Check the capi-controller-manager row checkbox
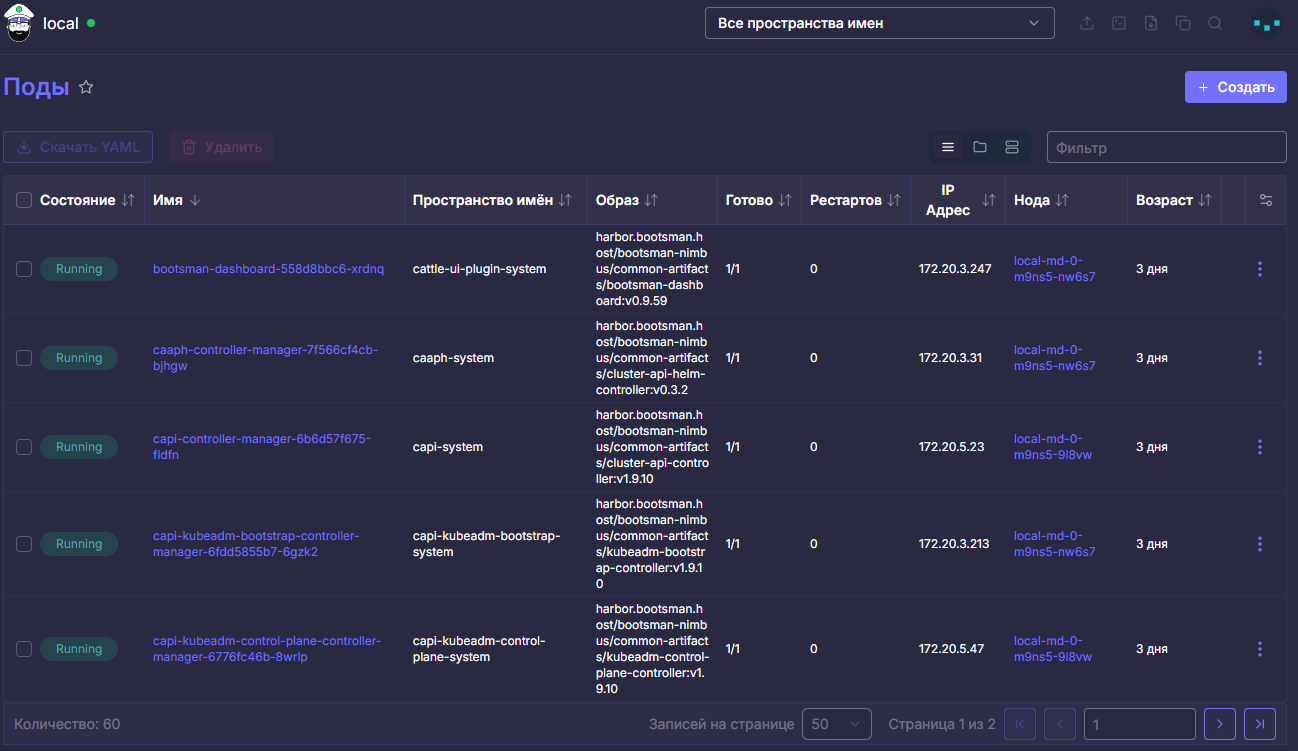 (x=24, y=447)
